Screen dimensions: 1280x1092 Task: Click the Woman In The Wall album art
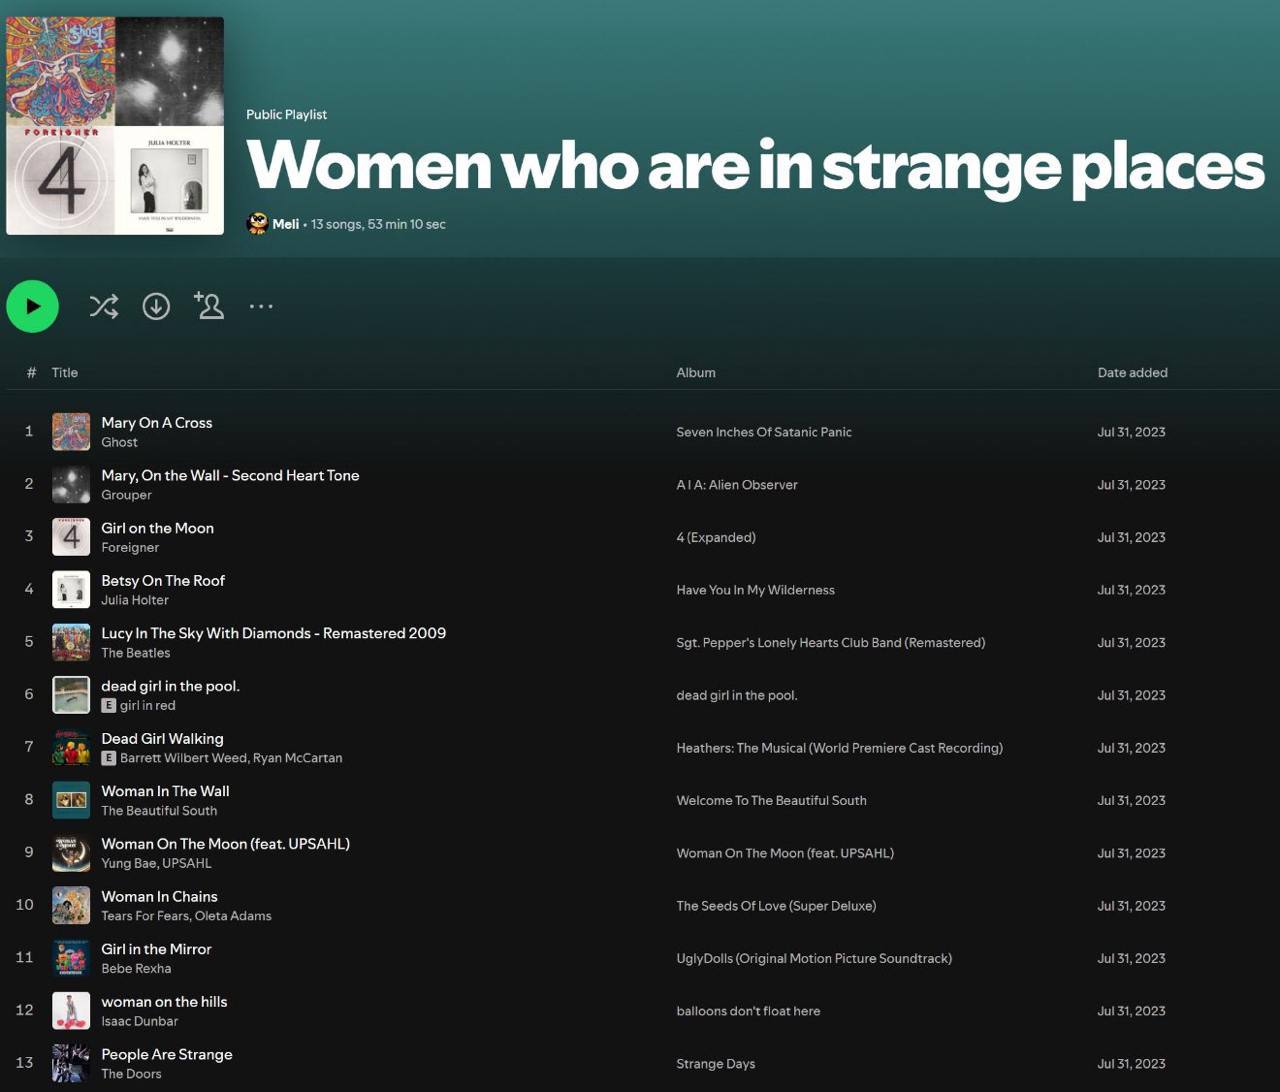(71, 800)
